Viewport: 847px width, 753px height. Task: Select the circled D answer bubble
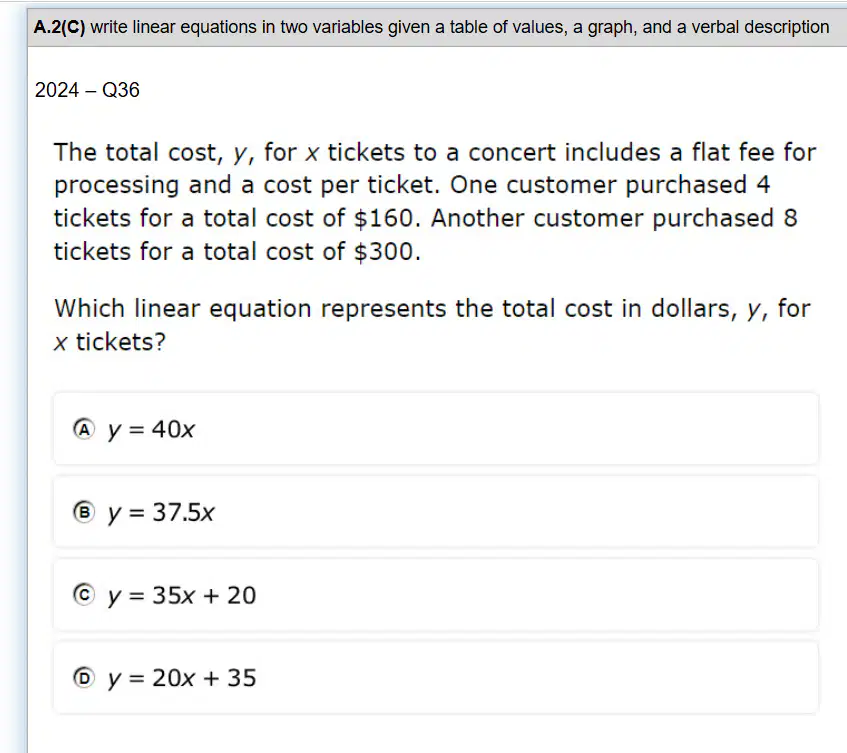84,677
